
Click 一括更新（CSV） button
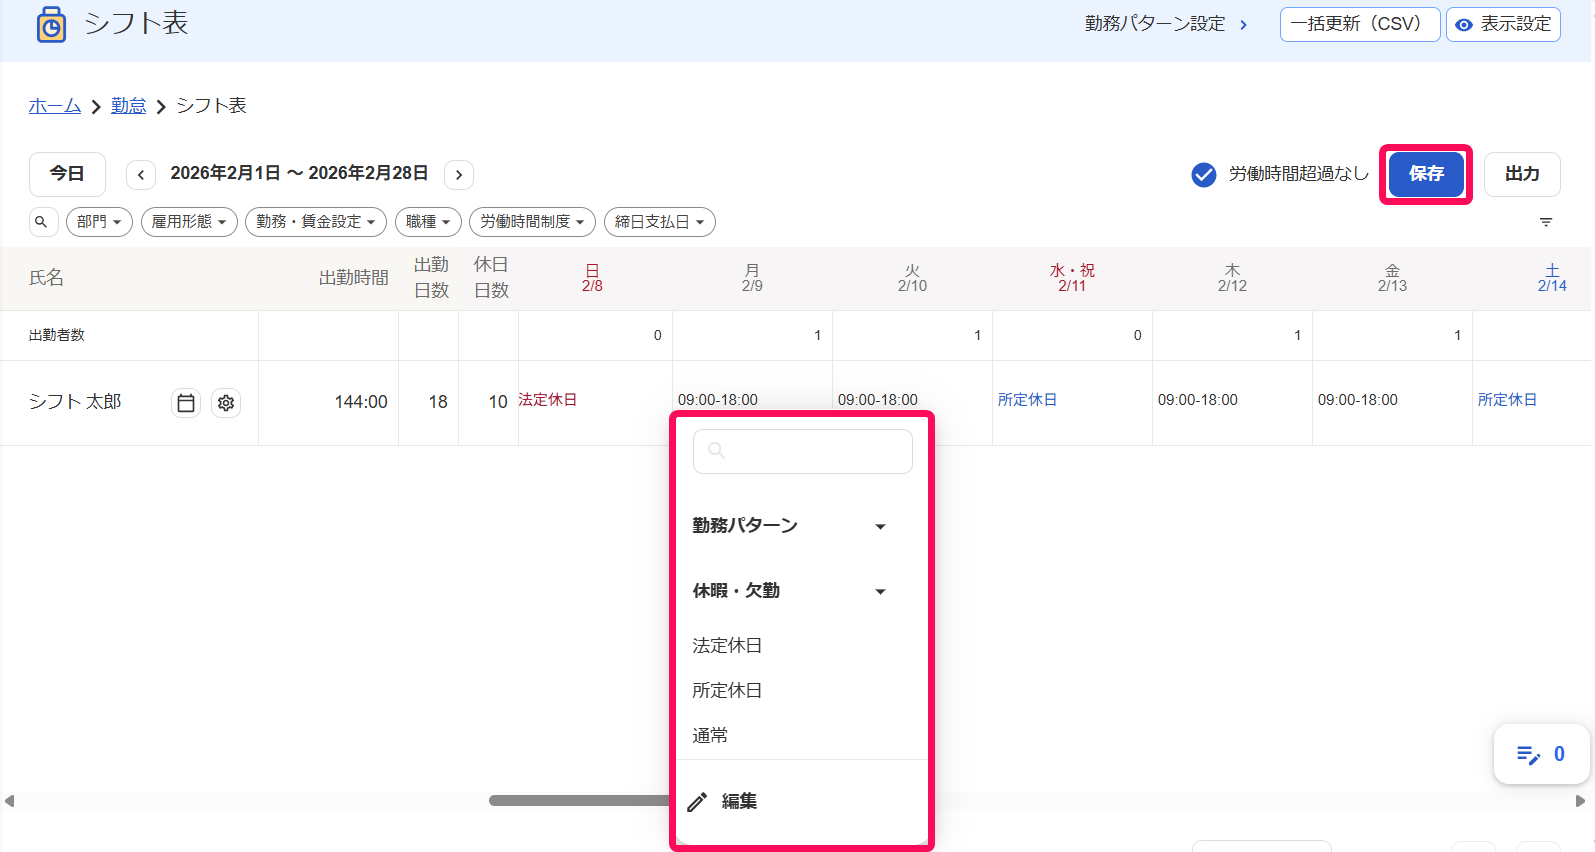1360,24
